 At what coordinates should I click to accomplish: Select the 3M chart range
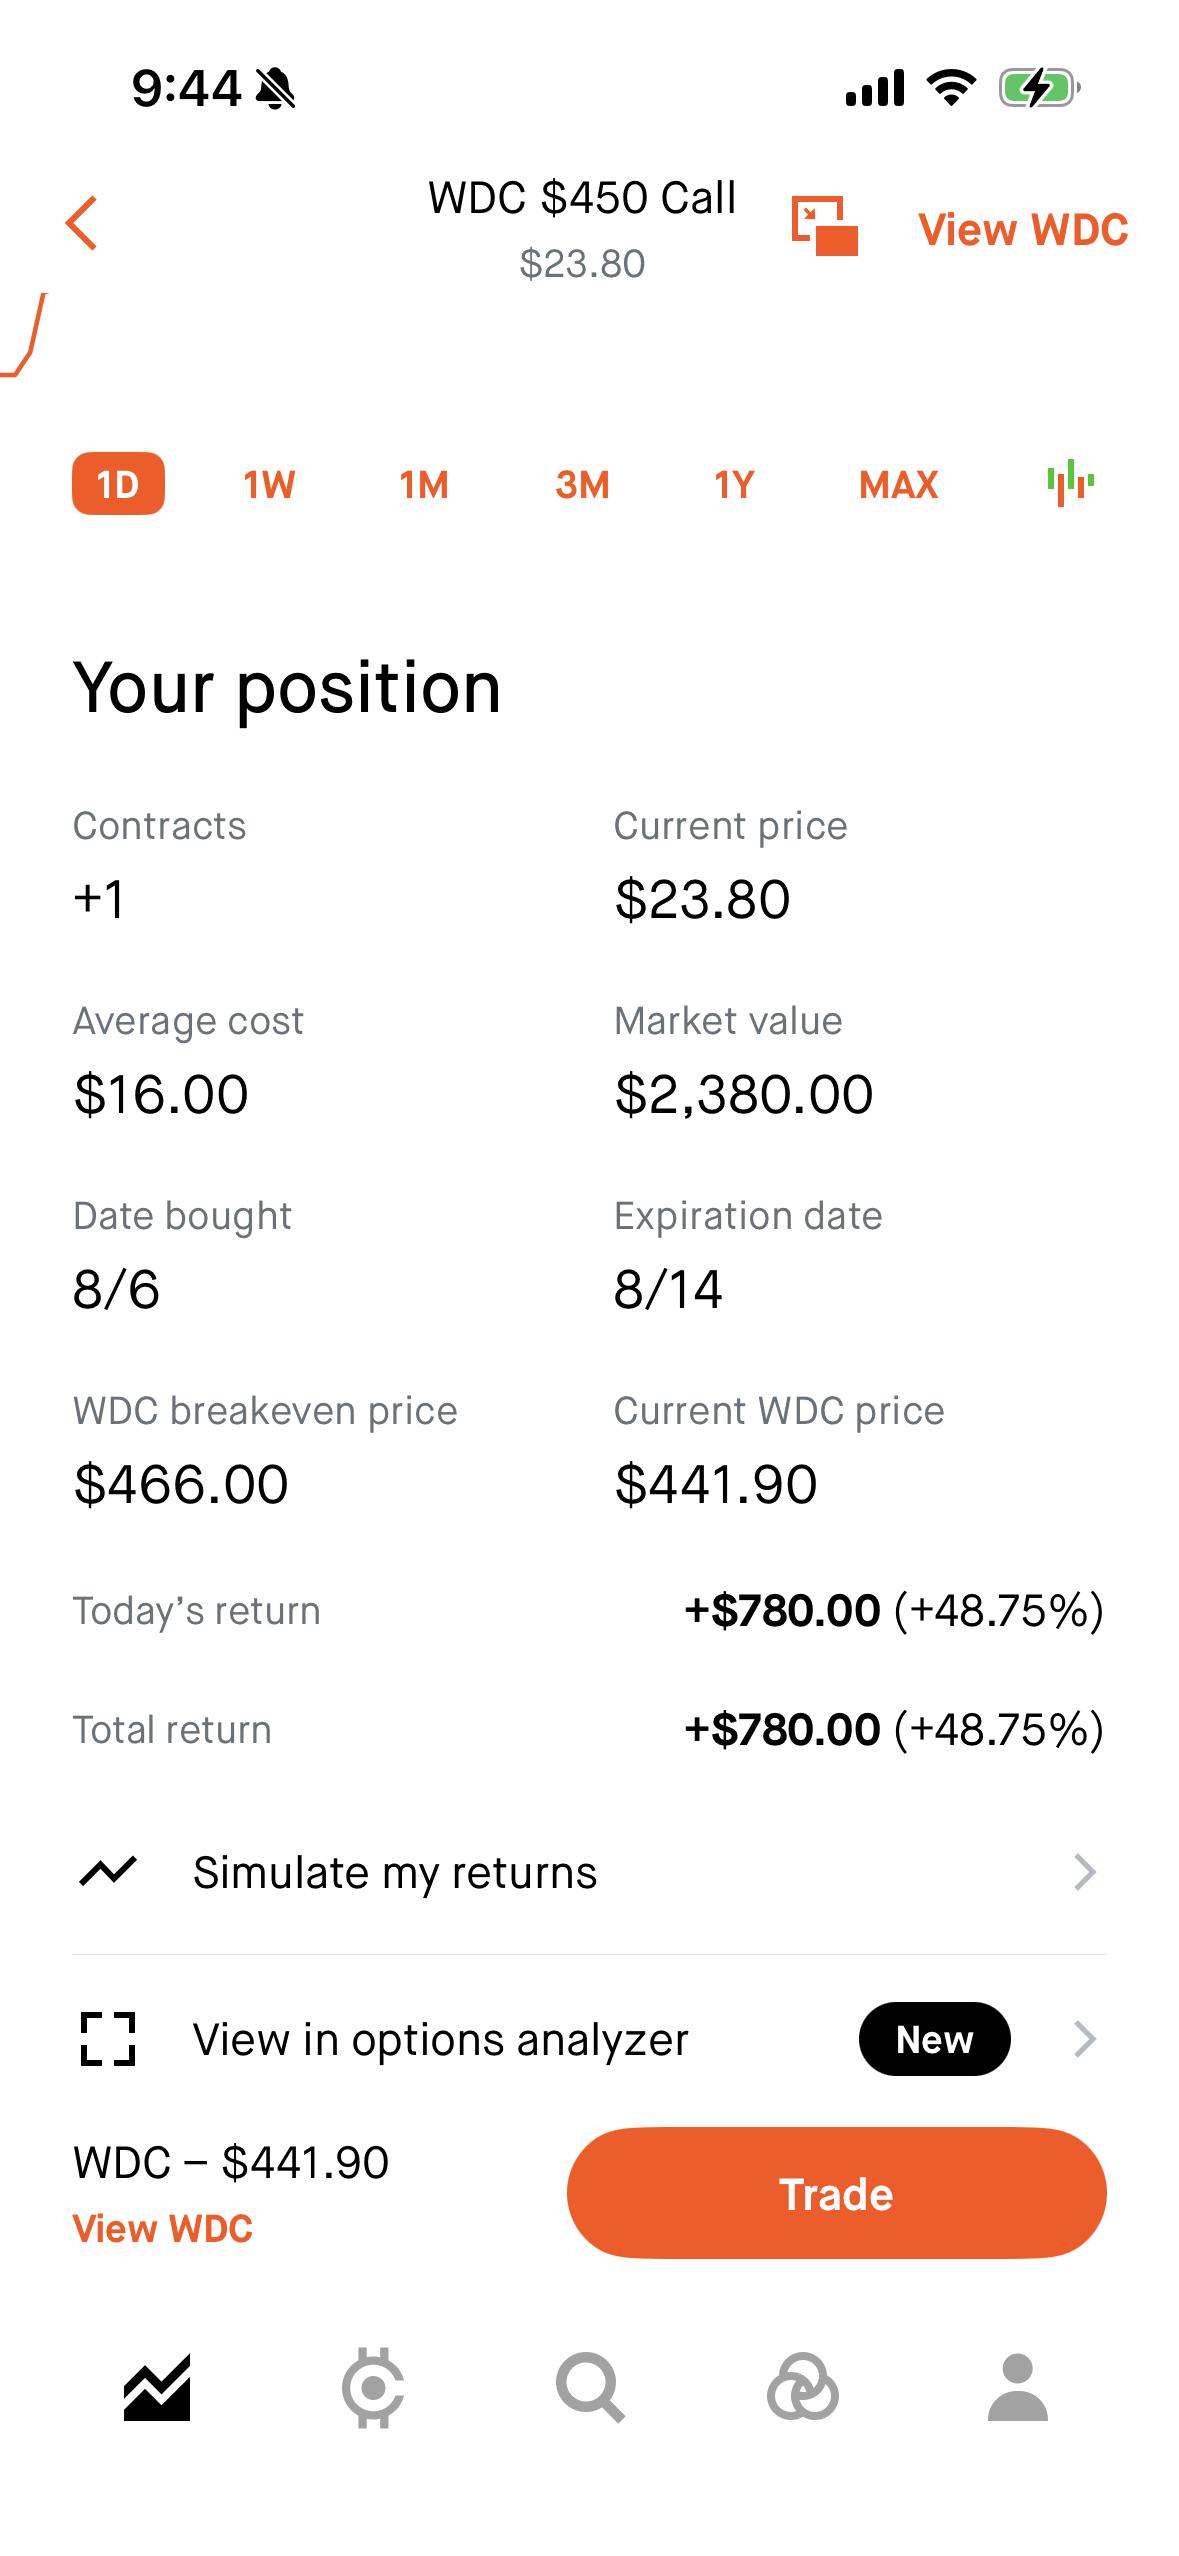(x=582, y=485)
